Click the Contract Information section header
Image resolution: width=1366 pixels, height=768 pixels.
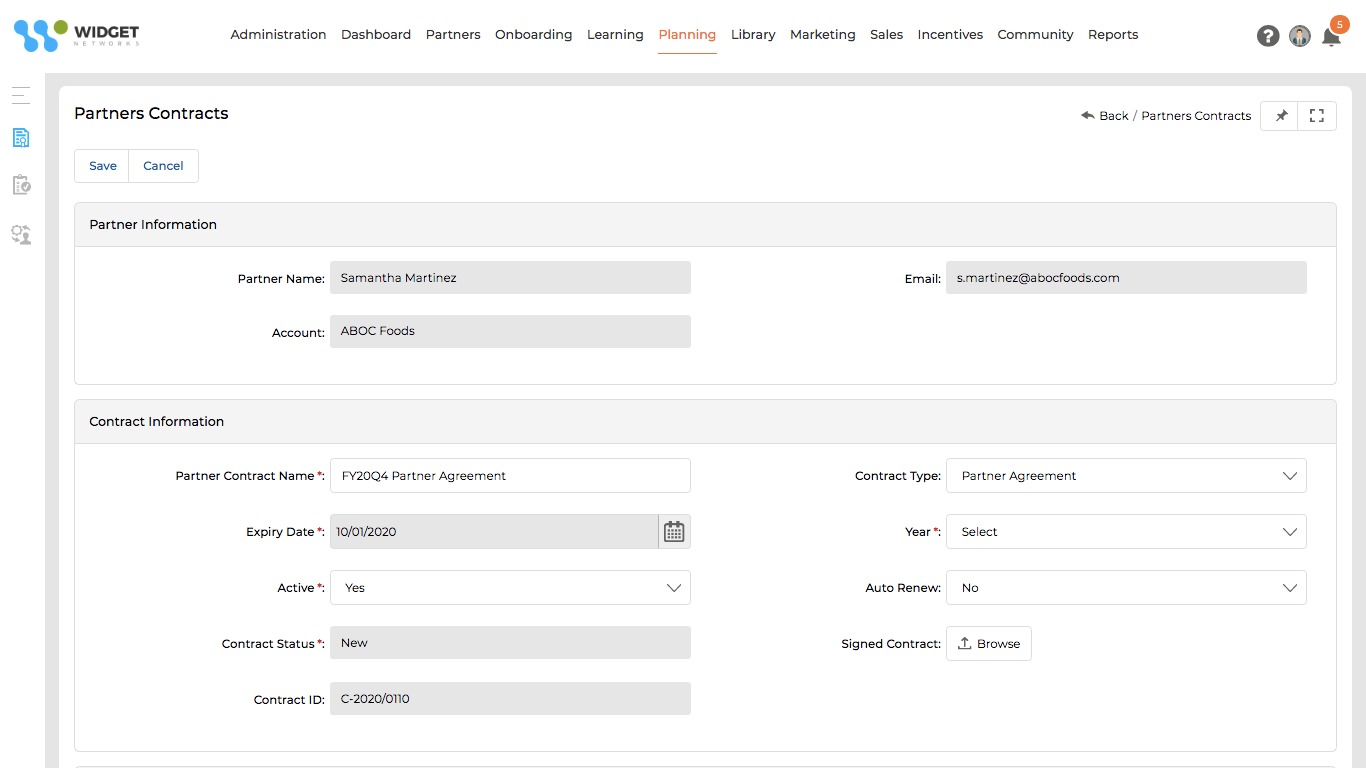[x=705, y=422]
